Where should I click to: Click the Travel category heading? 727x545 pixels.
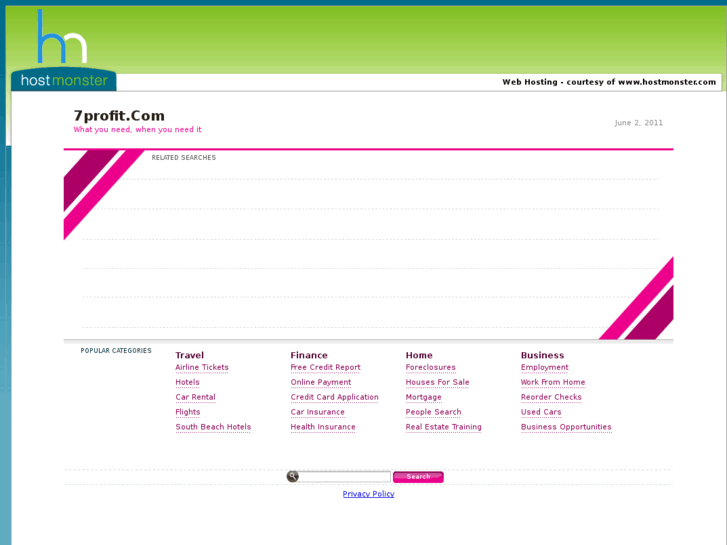point(189,355)
